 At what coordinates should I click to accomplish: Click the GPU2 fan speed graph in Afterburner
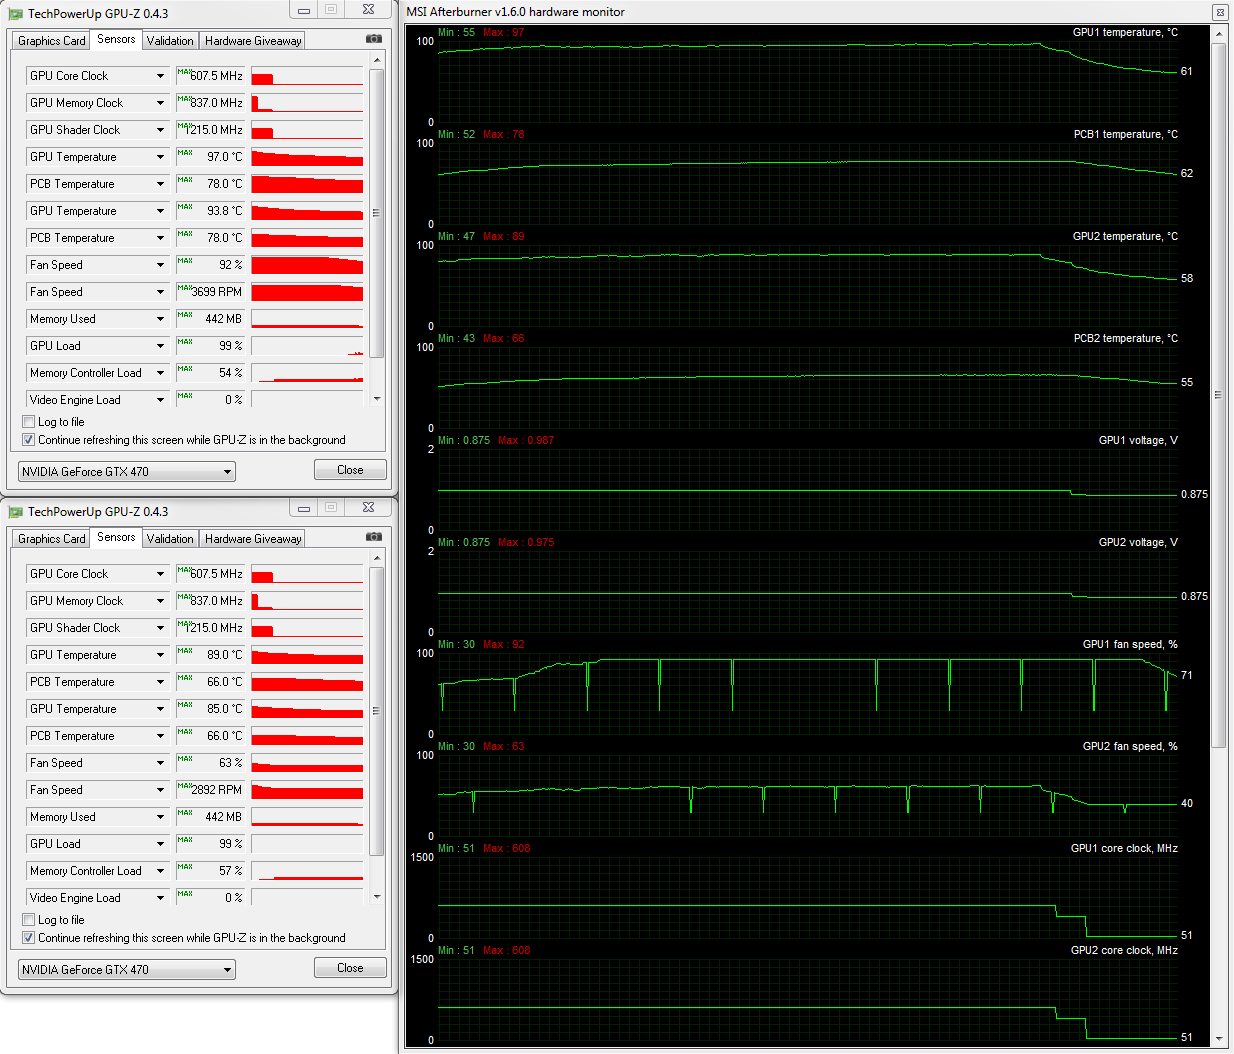point(808,795)
